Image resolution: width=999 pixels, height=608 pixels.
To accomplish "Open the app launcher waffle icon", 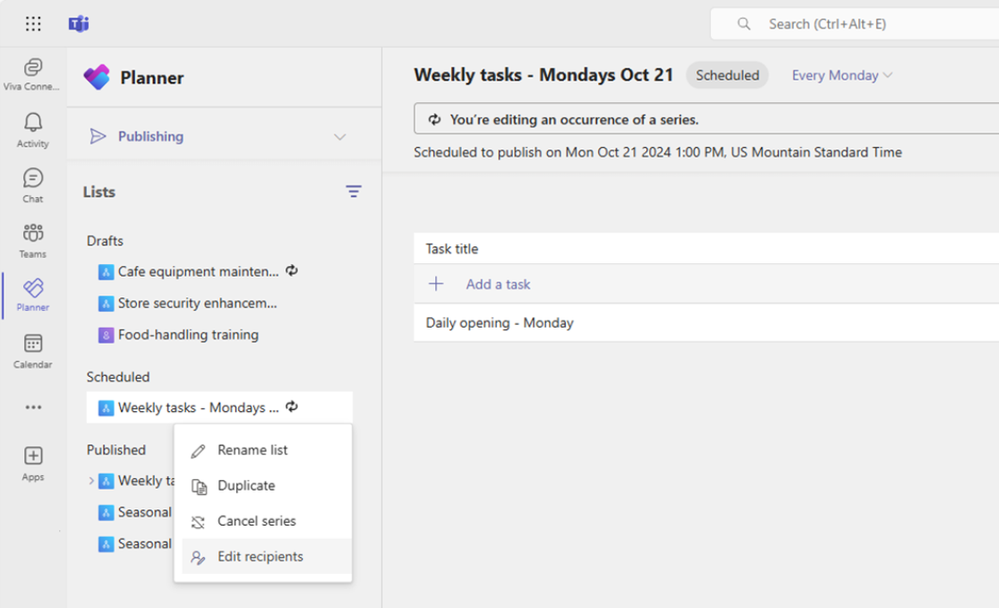I will [32, 23].
